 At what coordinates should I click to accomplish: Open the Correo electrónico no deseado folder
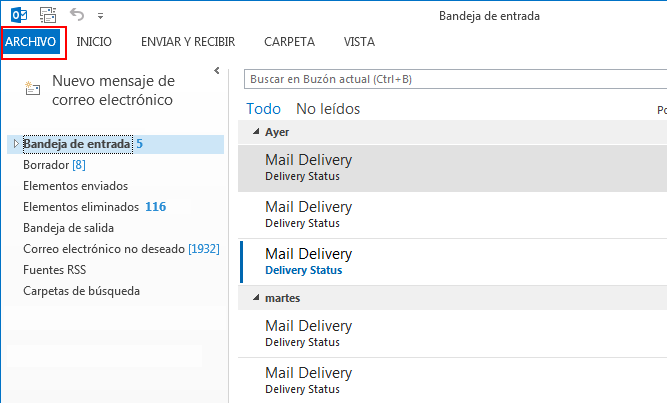pos(103,249)
